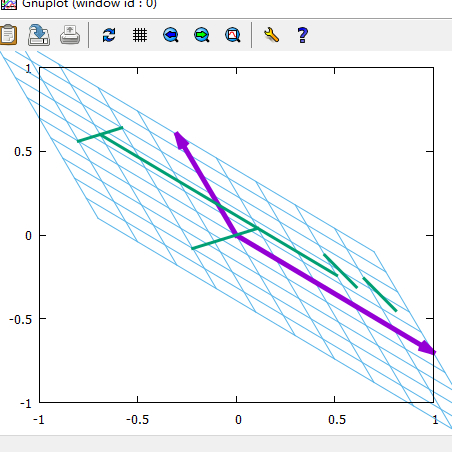The height and width of the screenshot is (452, 452).
Task: Click the Gnuplot window id title text
Action: click(89, 4)
